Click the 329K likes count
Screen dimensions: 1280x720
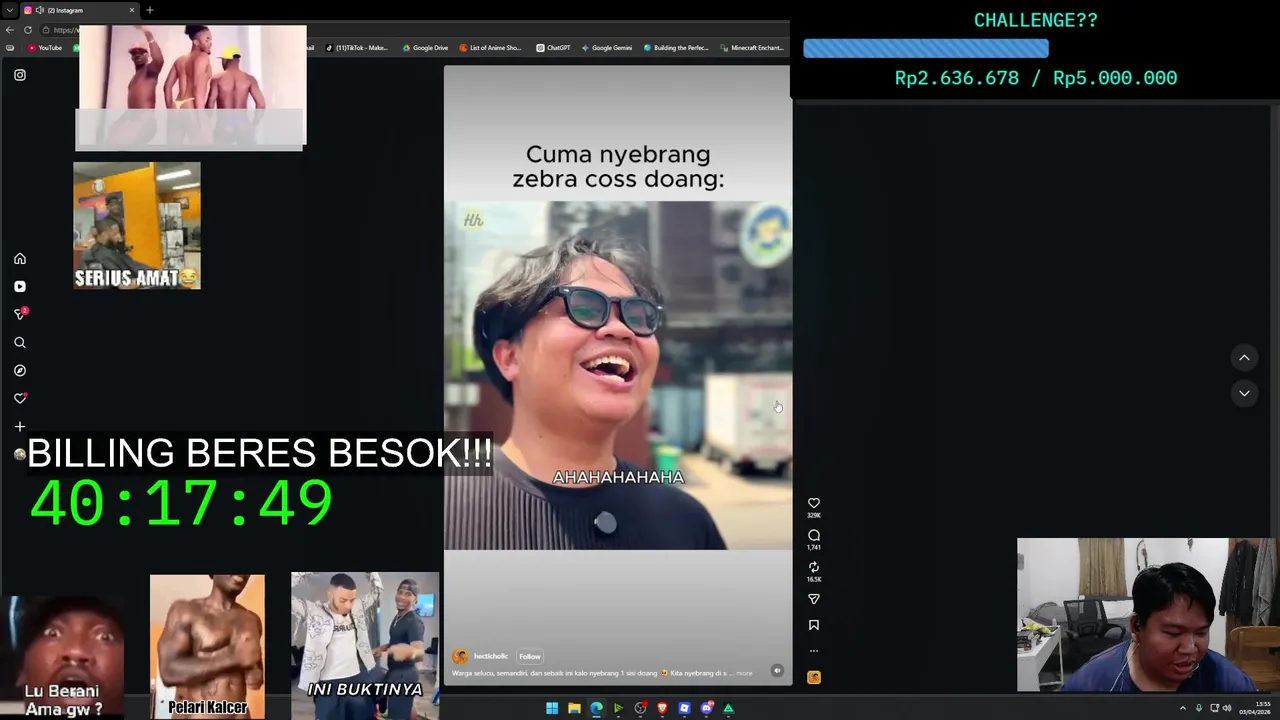tap(814, 516)
